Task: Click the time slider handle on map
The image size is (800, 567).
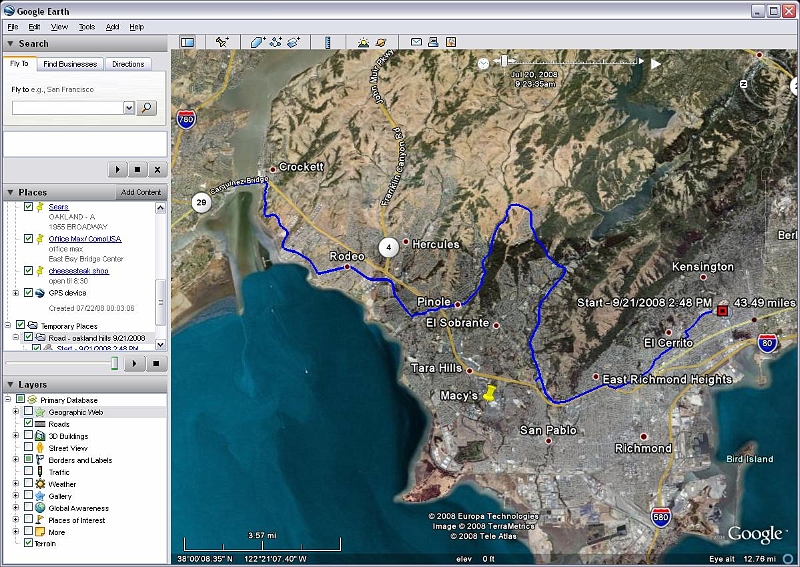Action: coord(504,61)
